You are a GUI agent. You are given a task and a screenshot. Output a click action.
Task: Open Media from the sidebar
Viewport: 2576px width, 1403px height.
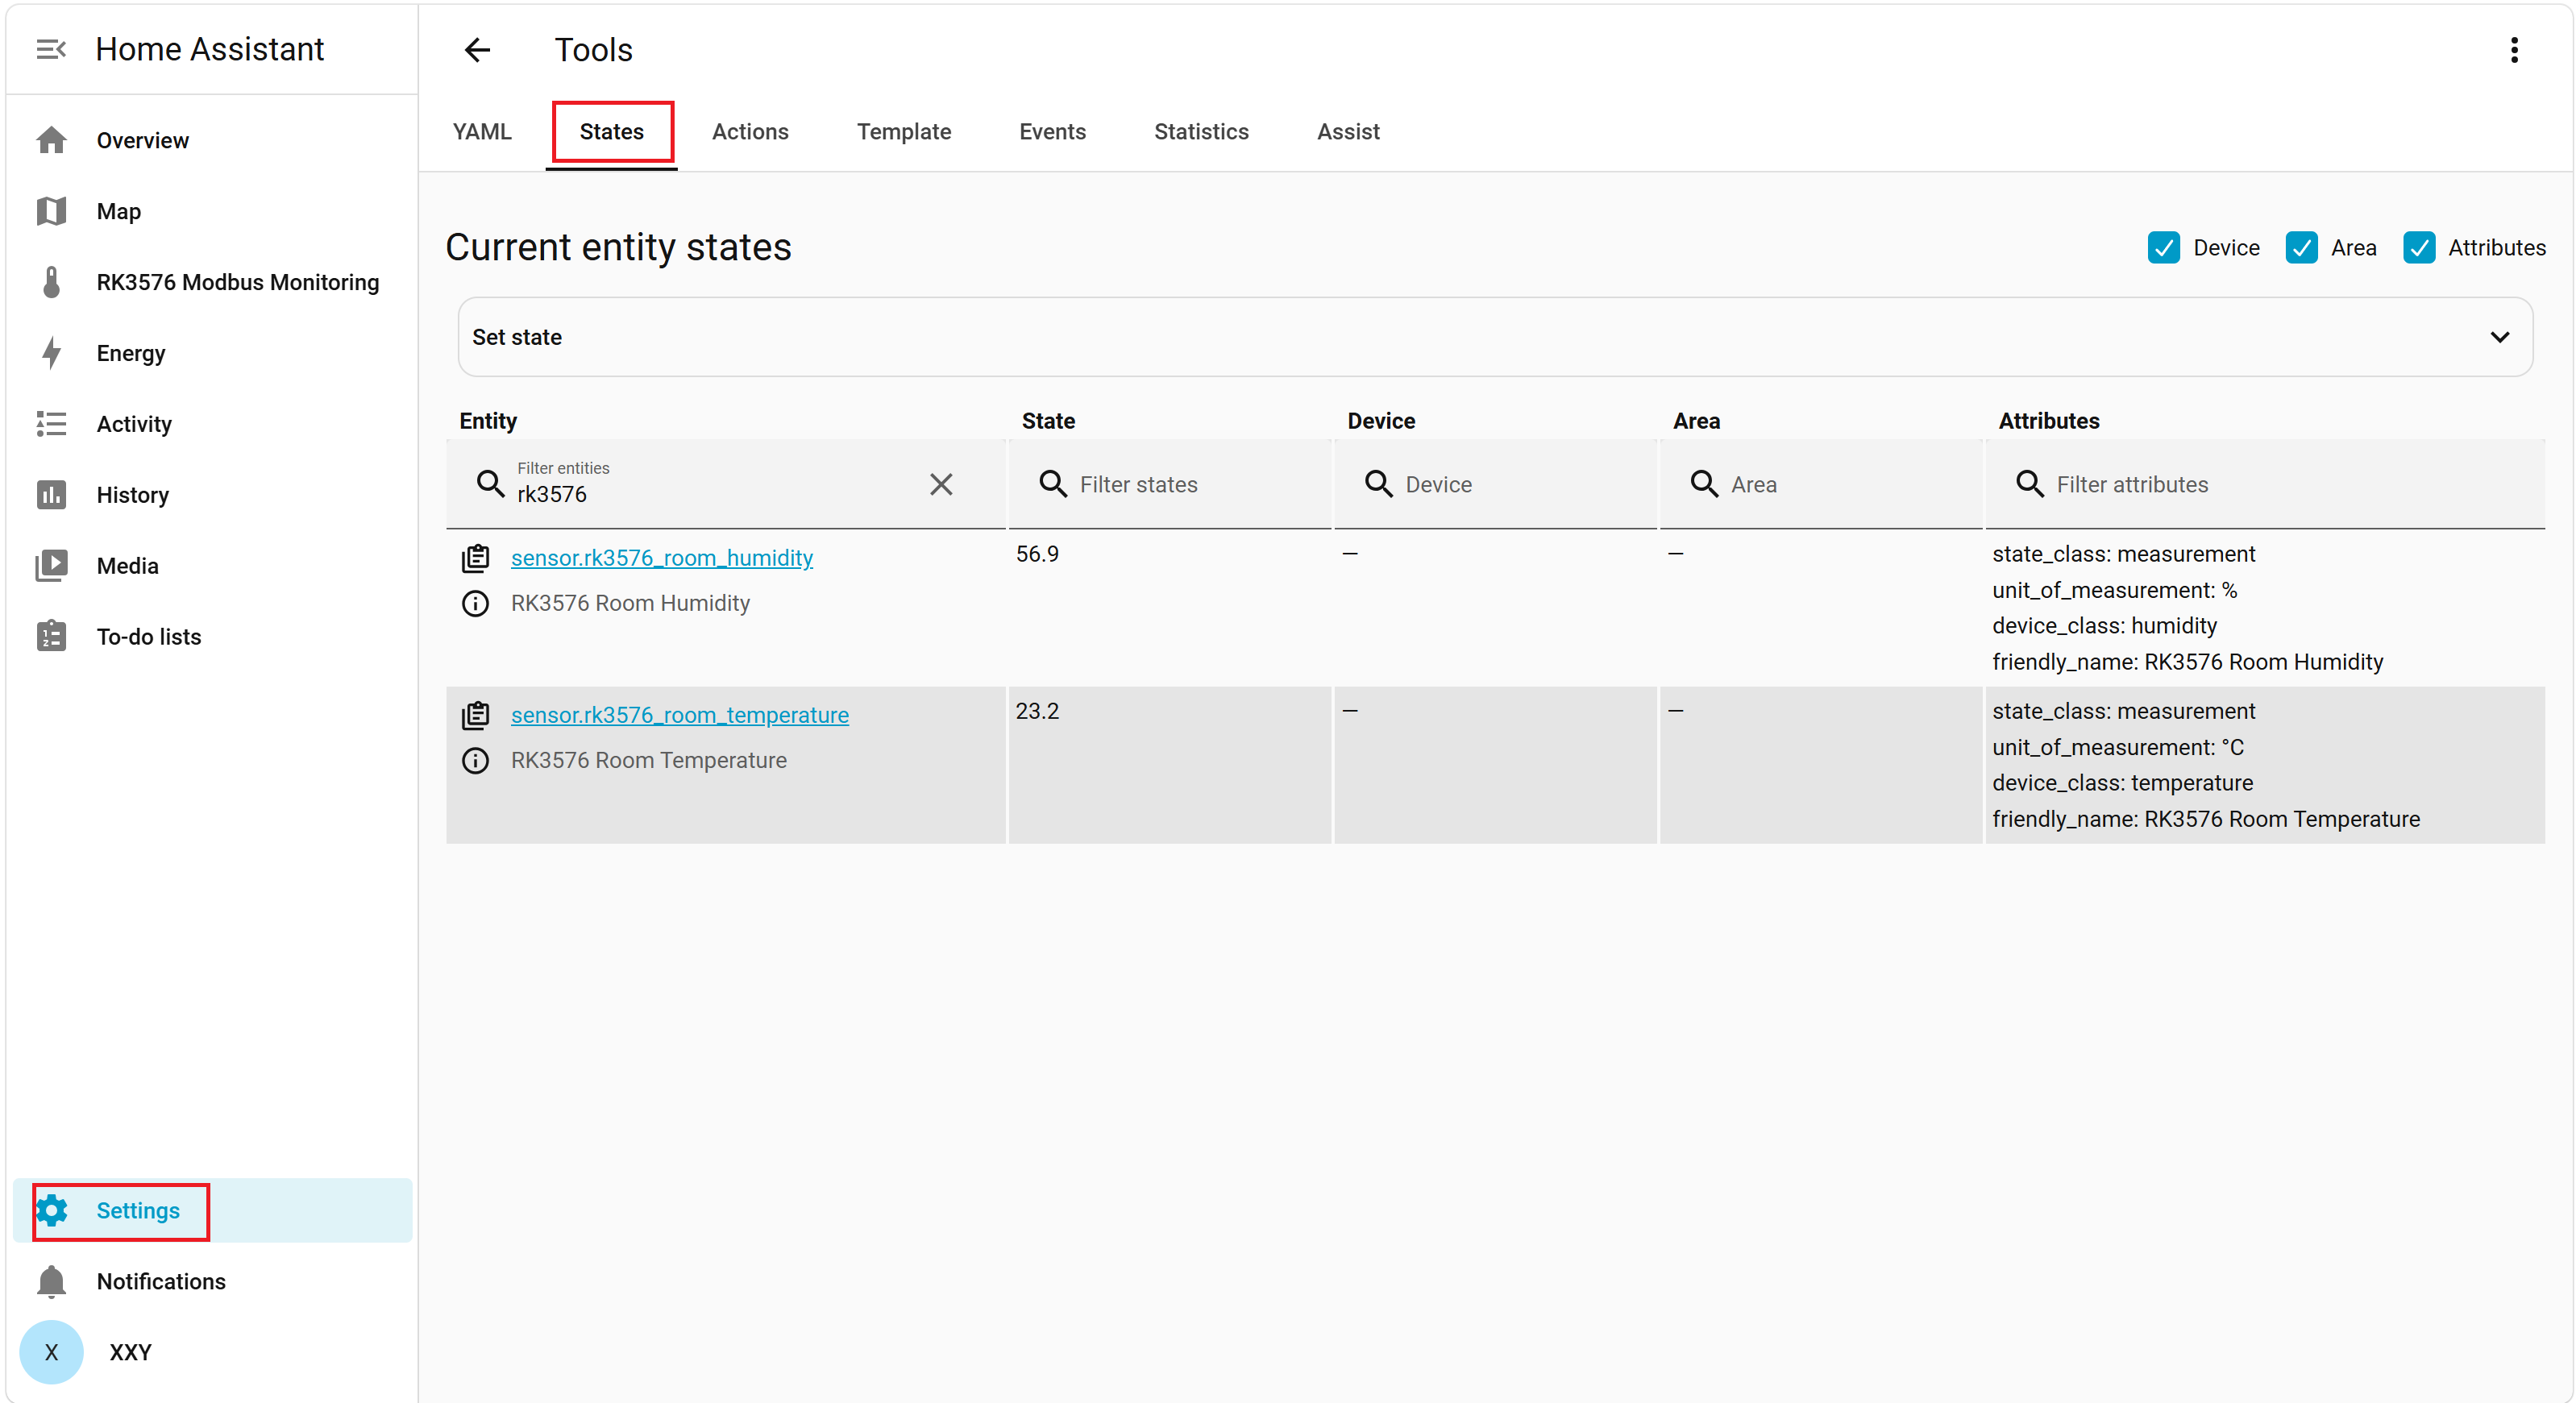(212, 566)
